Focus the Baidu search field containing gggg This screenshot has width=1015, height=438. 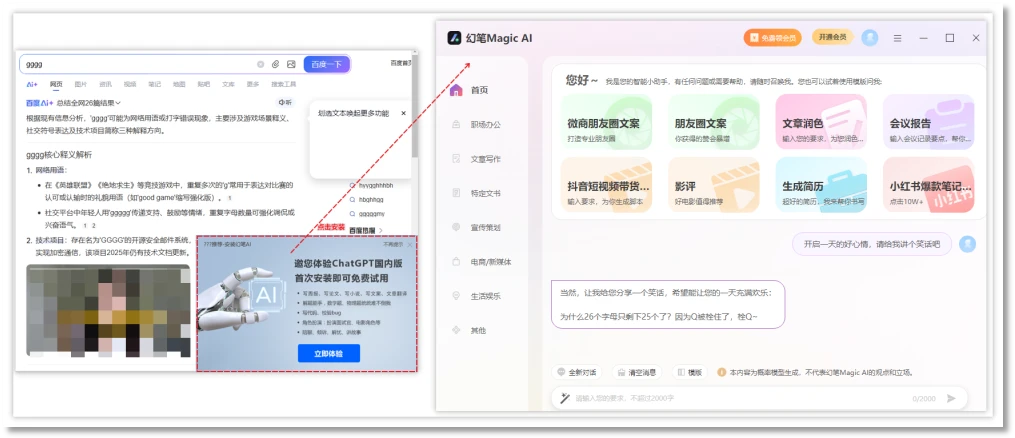[x=139, y=64]
